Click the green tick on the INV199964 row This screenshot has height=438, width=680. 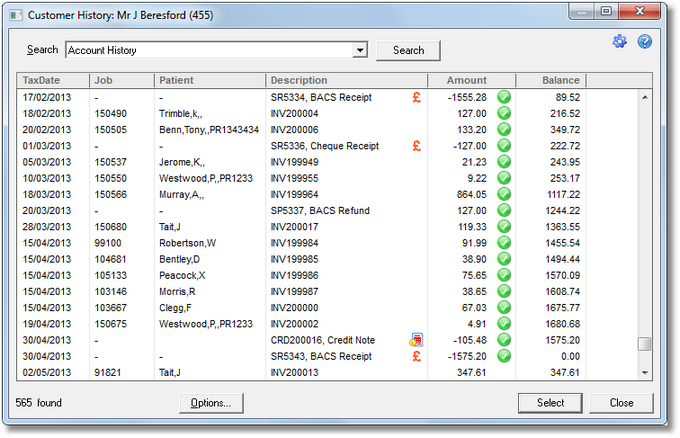[504, 194]
